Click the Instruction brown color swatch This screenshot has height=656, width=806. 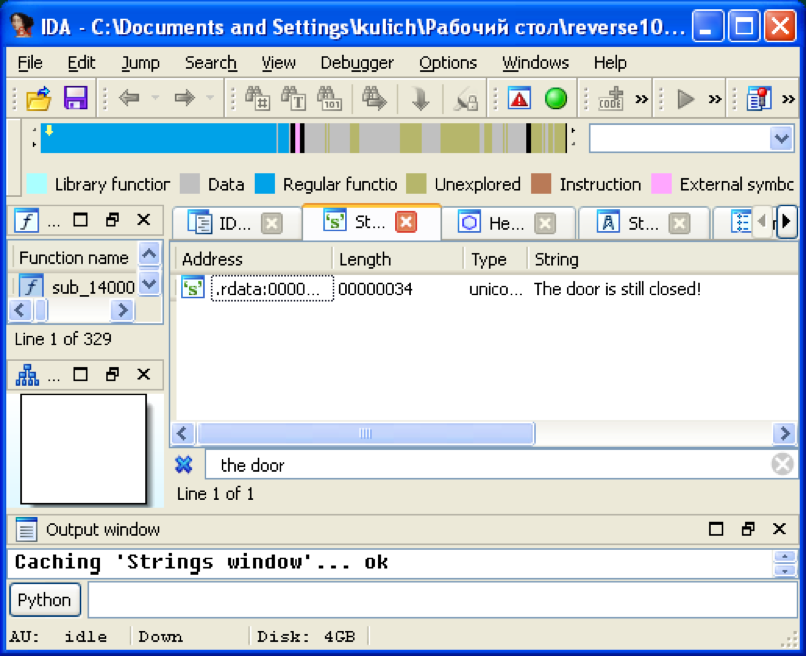coord(541,184)
